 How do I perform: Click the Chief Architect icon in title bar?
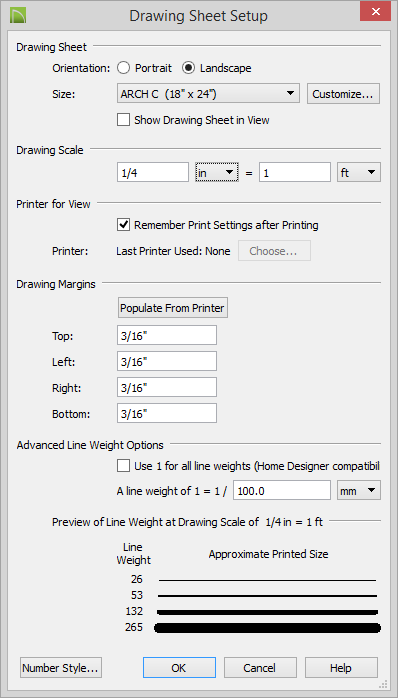coord(18,16)
